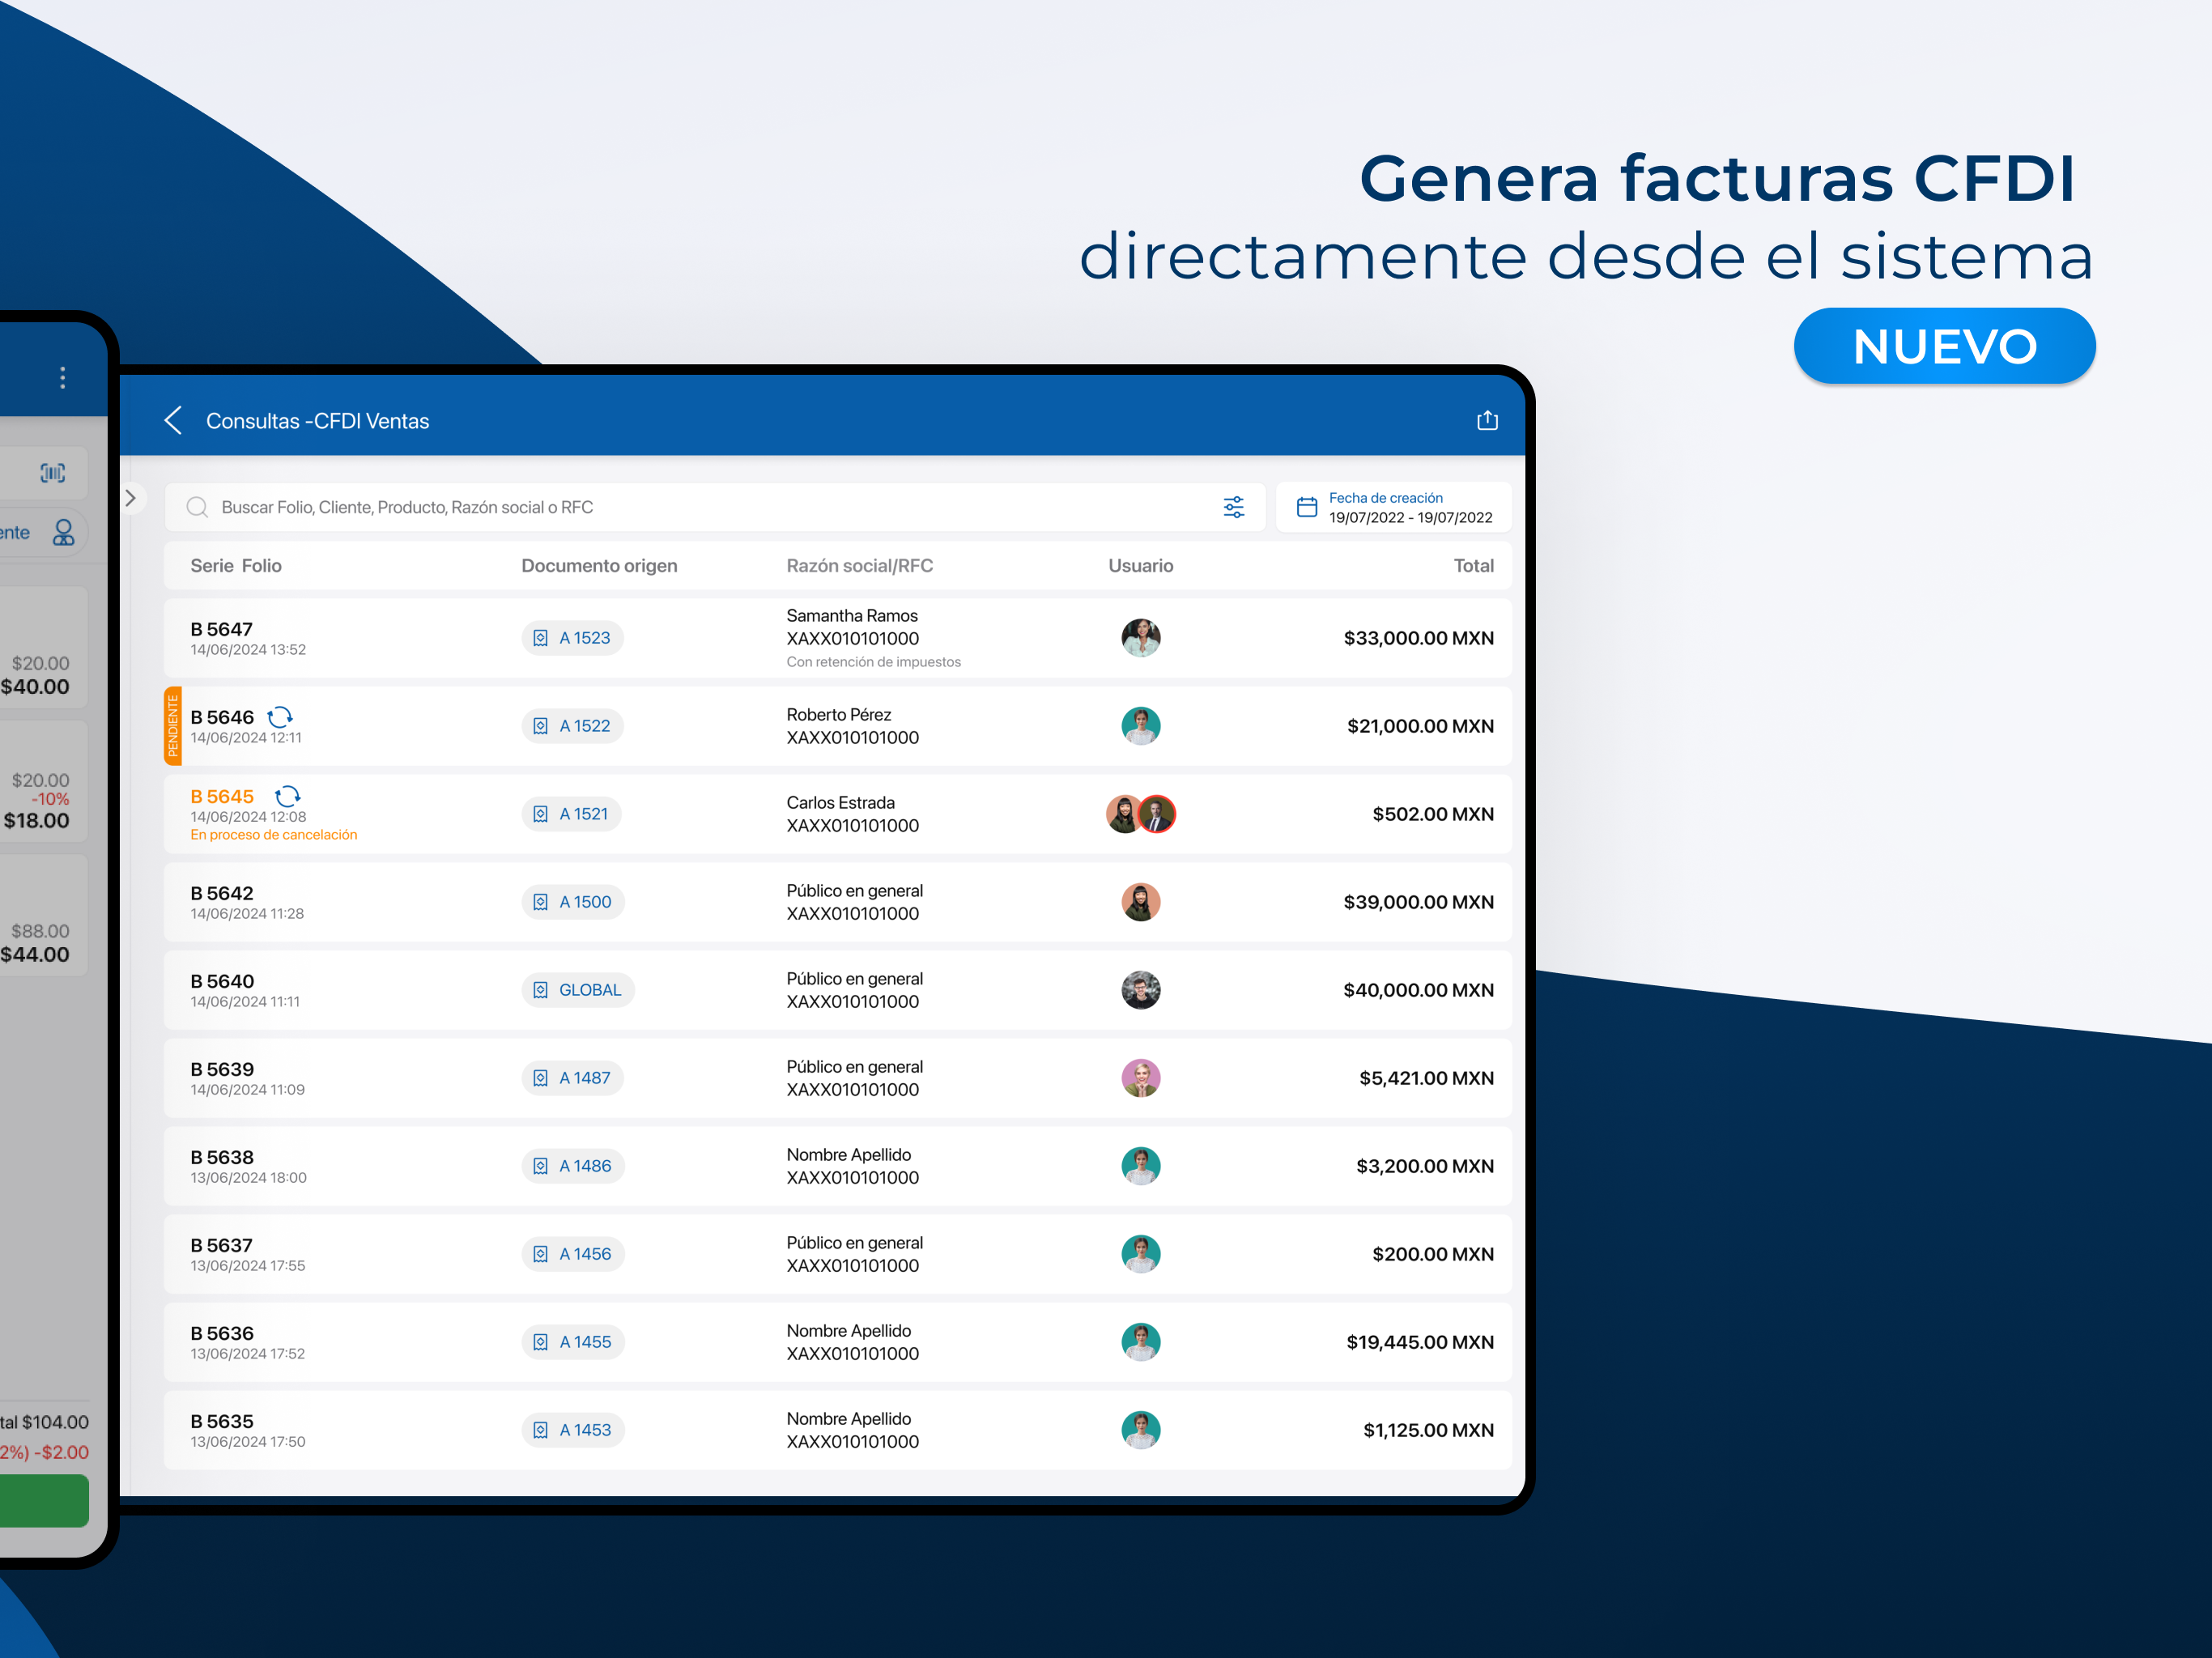Tap the $44.00 product card on left device

44,915
